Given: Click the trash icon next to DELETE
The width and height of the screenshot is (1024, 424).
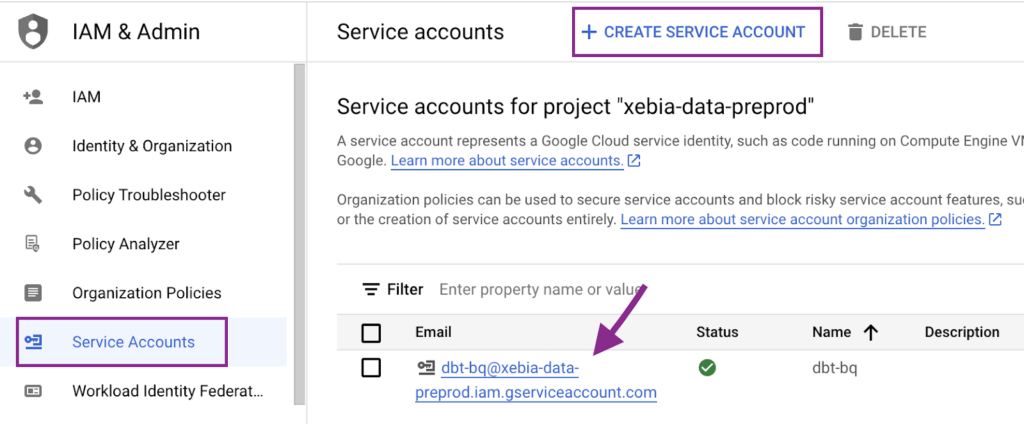Looking at the screenshot, I should click(855, 32).
